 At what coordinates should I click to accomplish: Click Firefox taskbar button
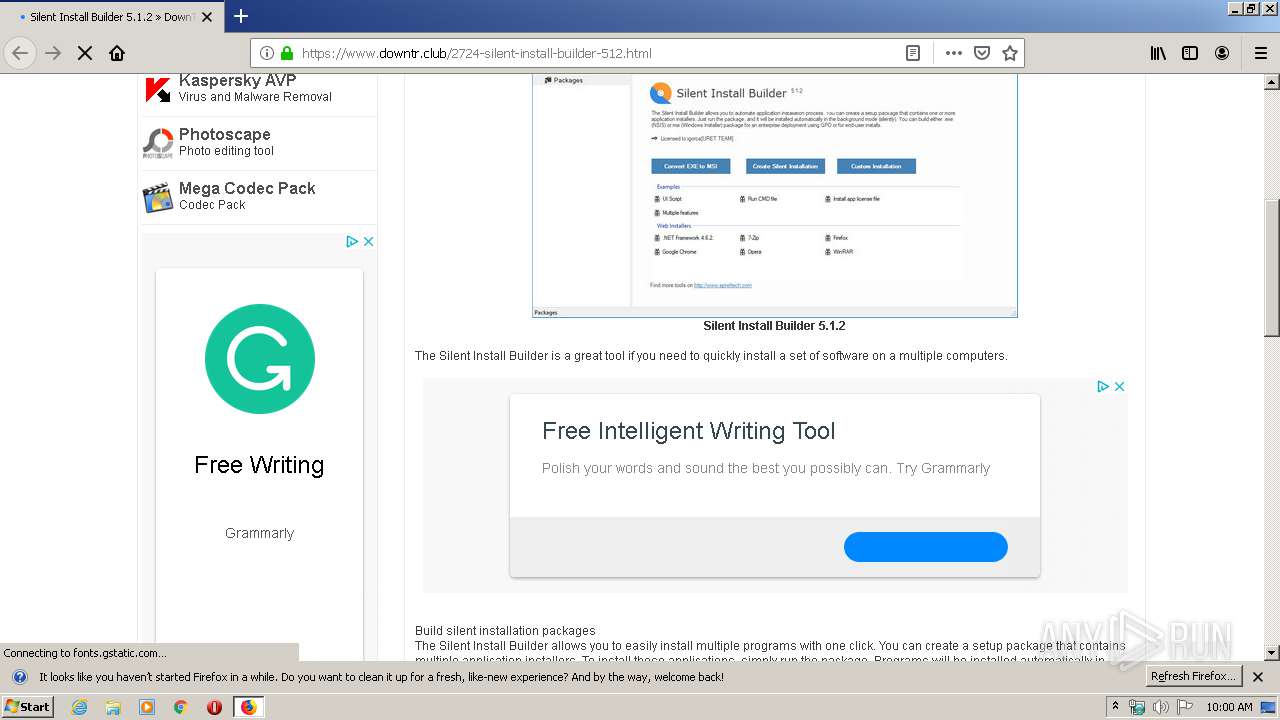point(248,707)
